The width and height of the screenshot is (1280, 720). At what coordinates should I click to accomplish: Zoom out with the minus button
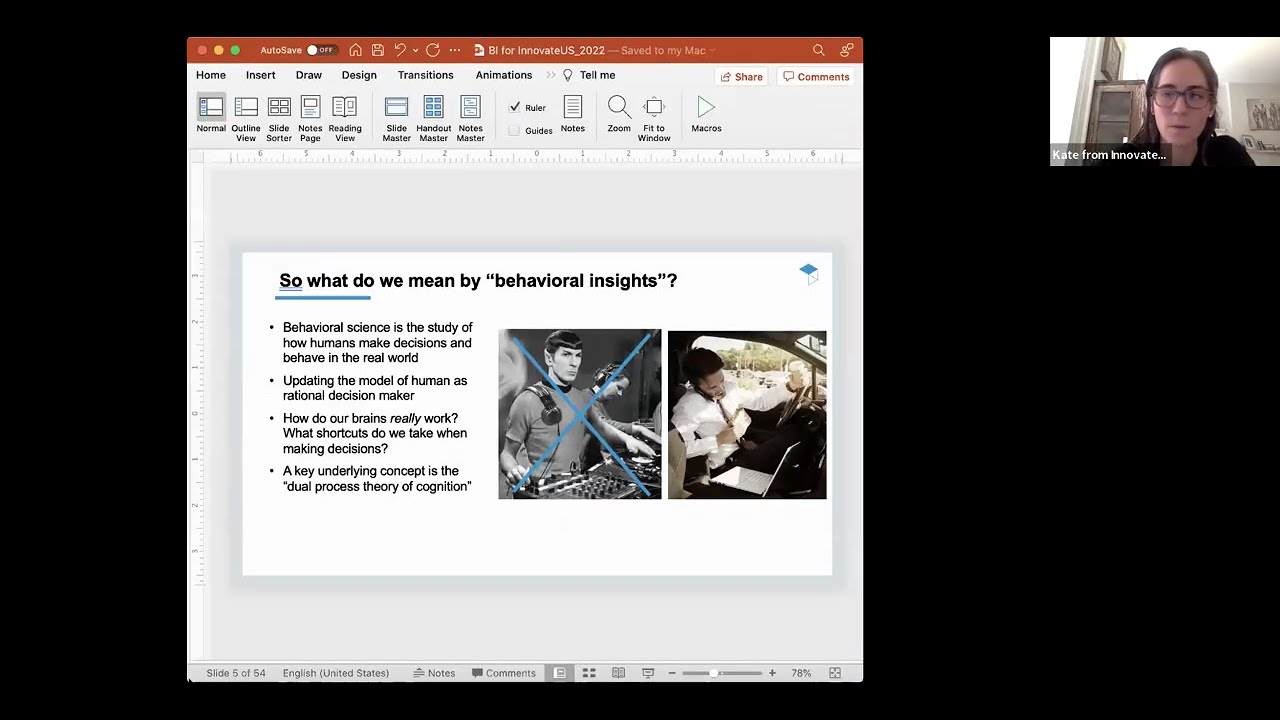pos(672,673)
